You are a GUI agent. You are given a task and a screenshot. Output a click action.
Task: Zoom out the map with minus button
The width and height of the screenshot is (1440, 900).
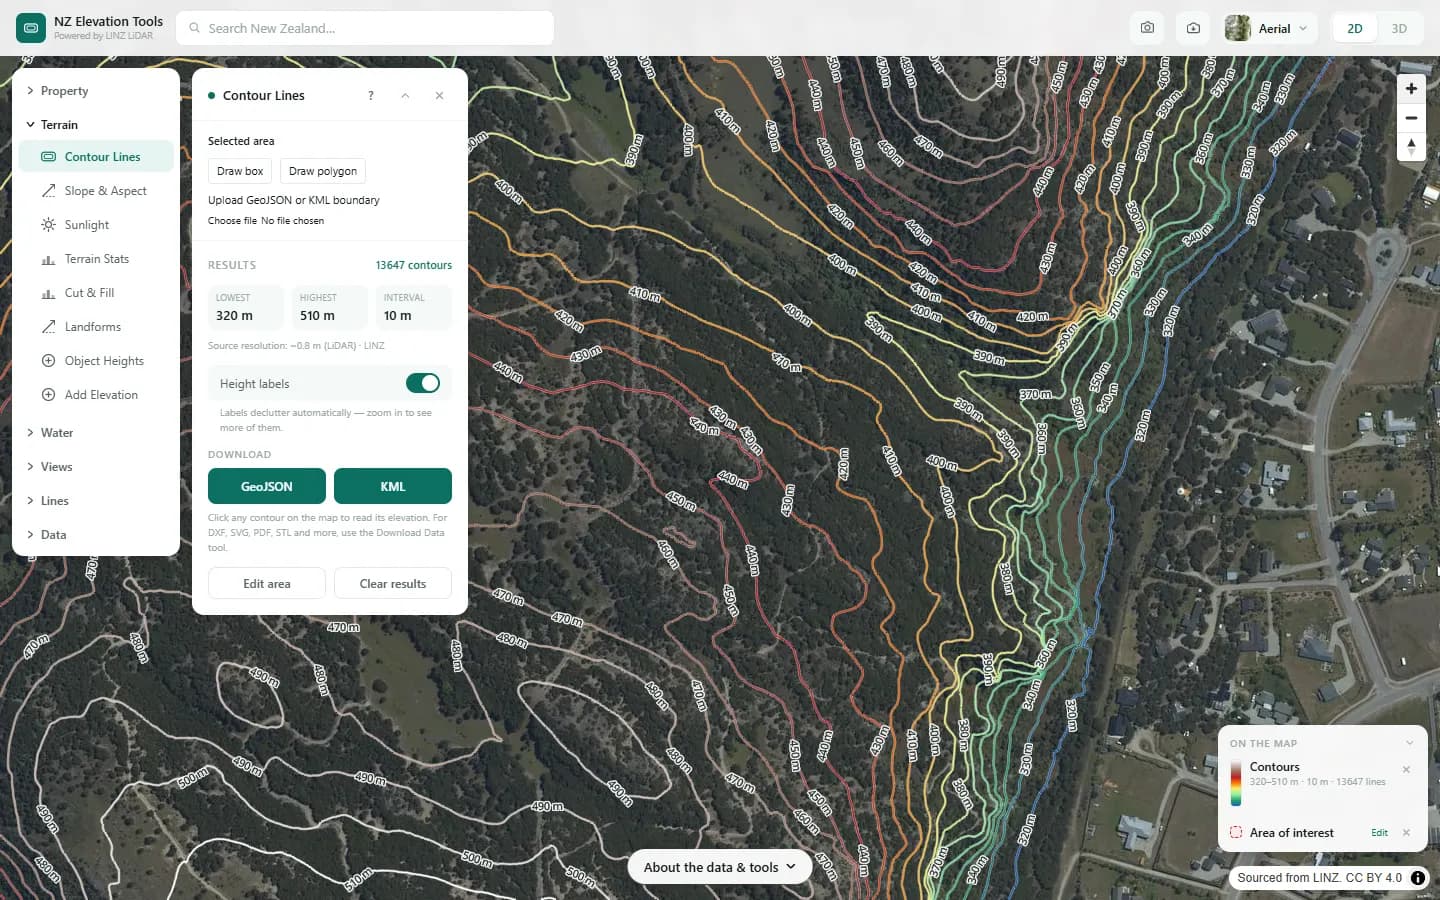pyautogui.click(x=1411, y=118)
